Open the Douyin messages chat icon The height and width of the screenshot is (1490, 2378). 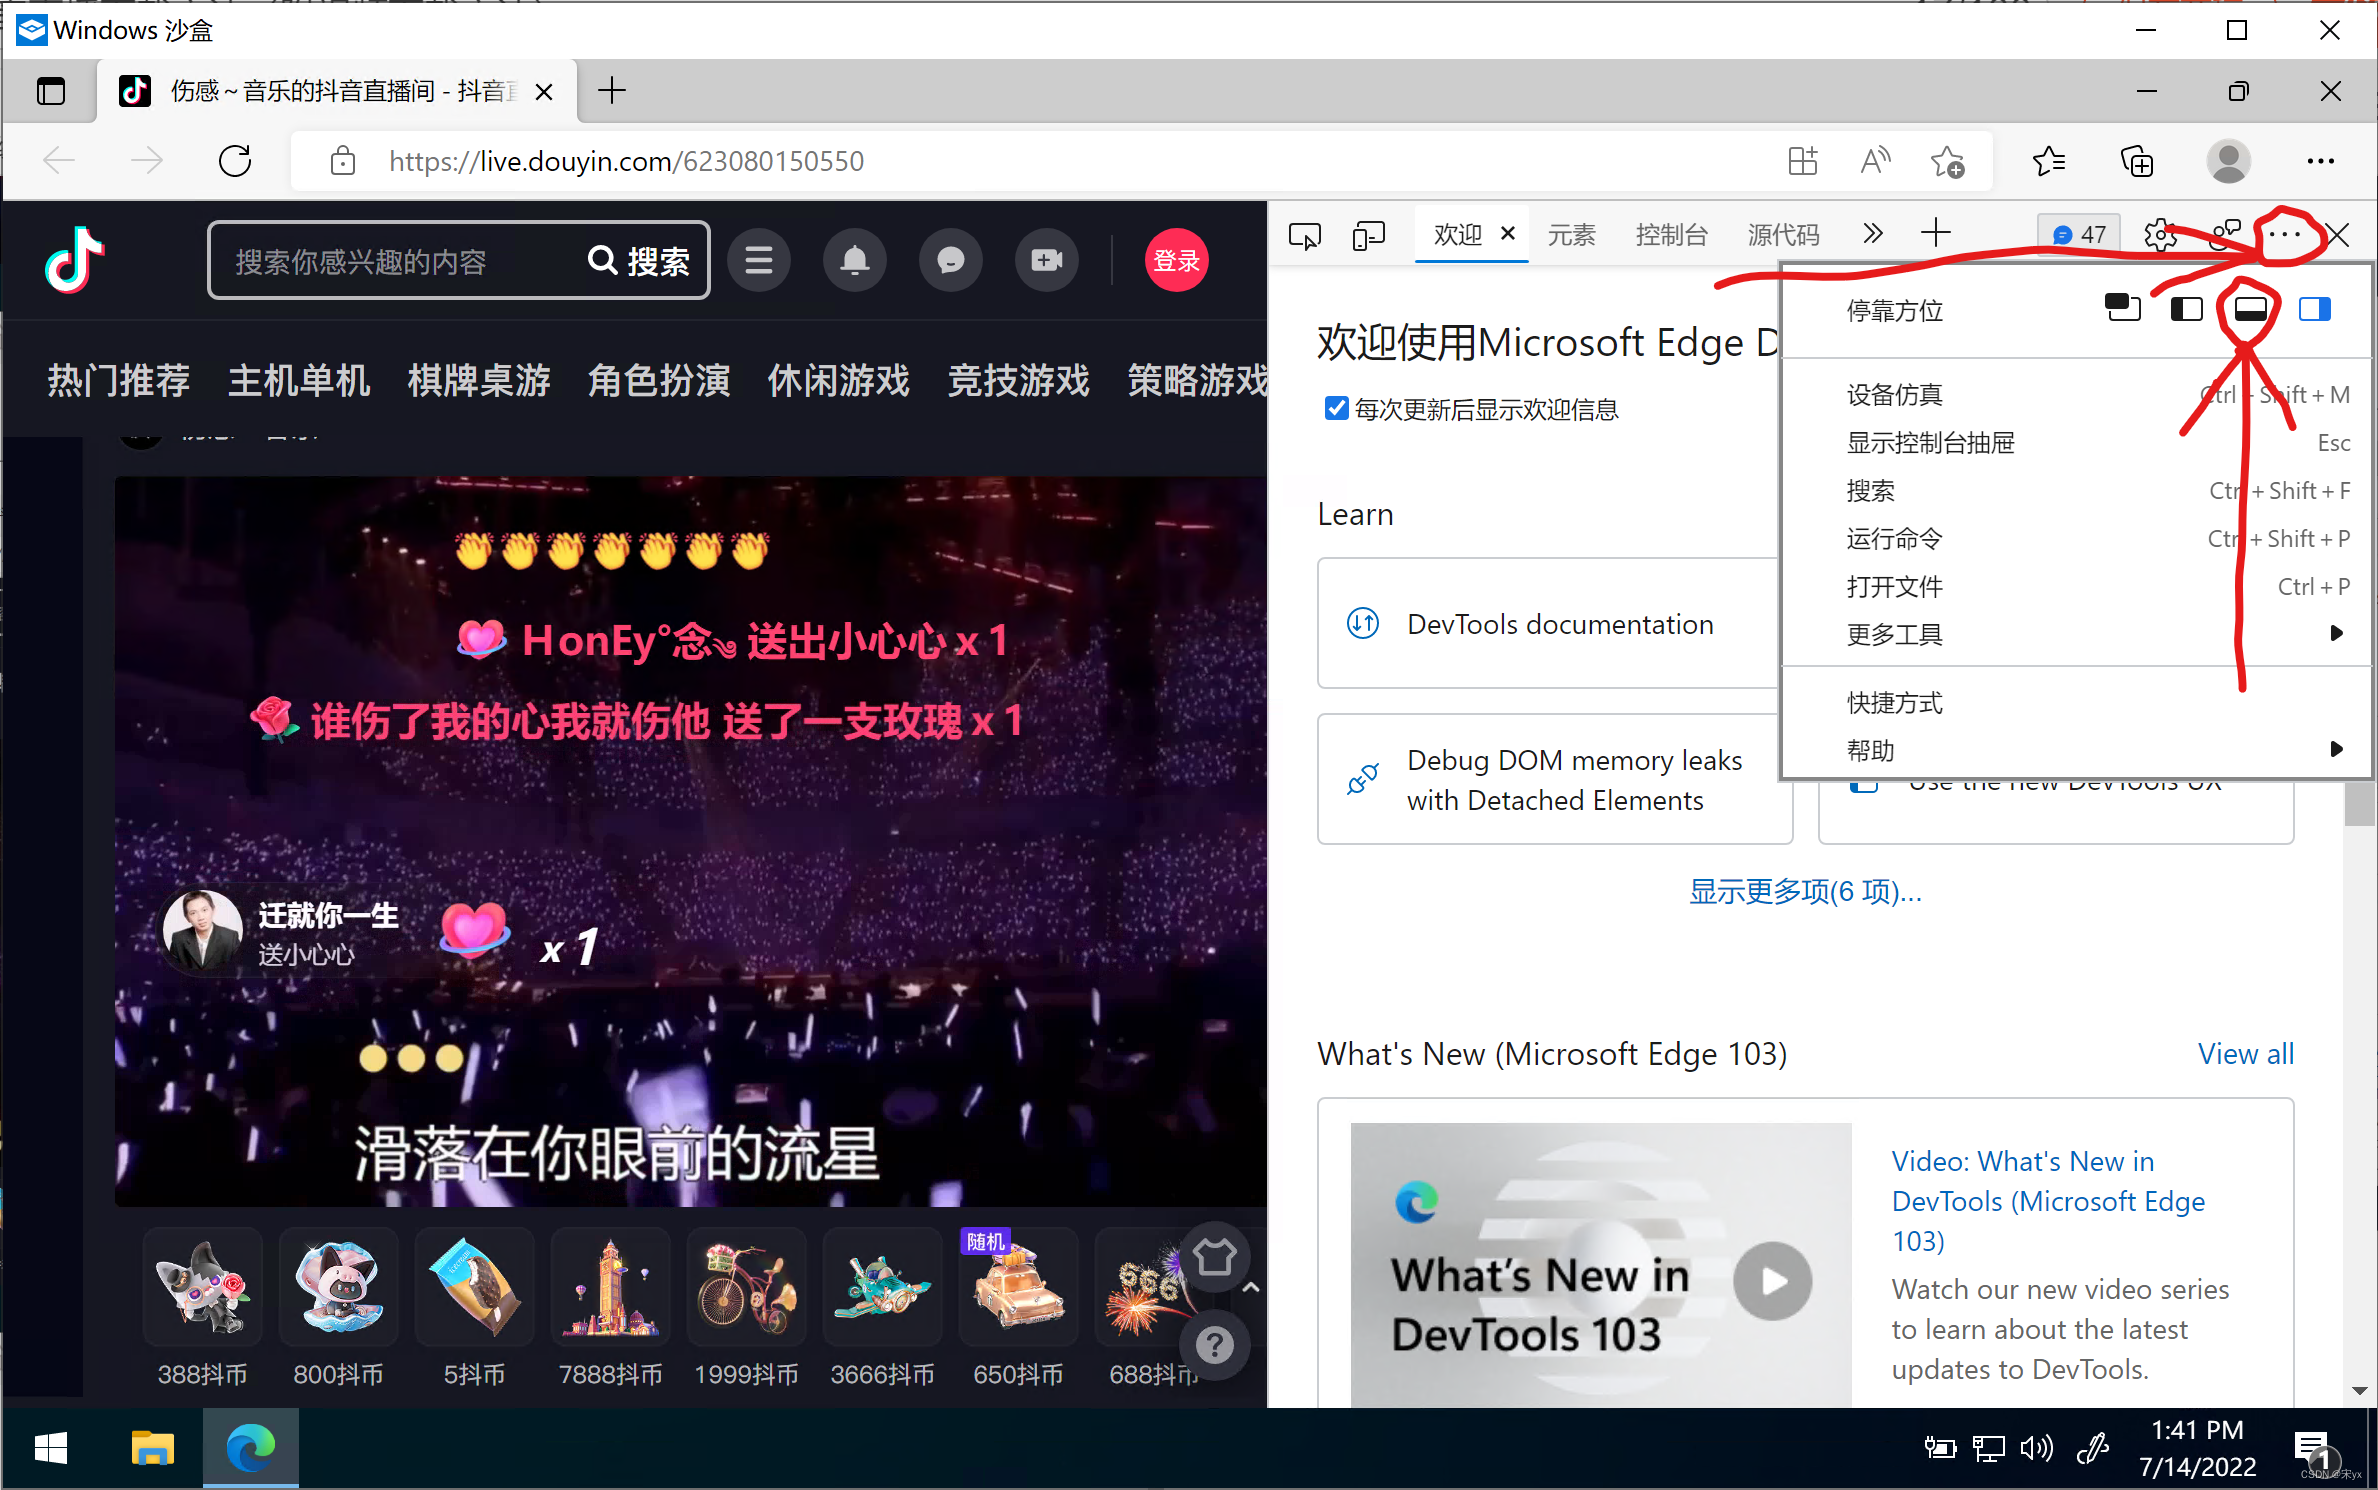coord(950,261)
